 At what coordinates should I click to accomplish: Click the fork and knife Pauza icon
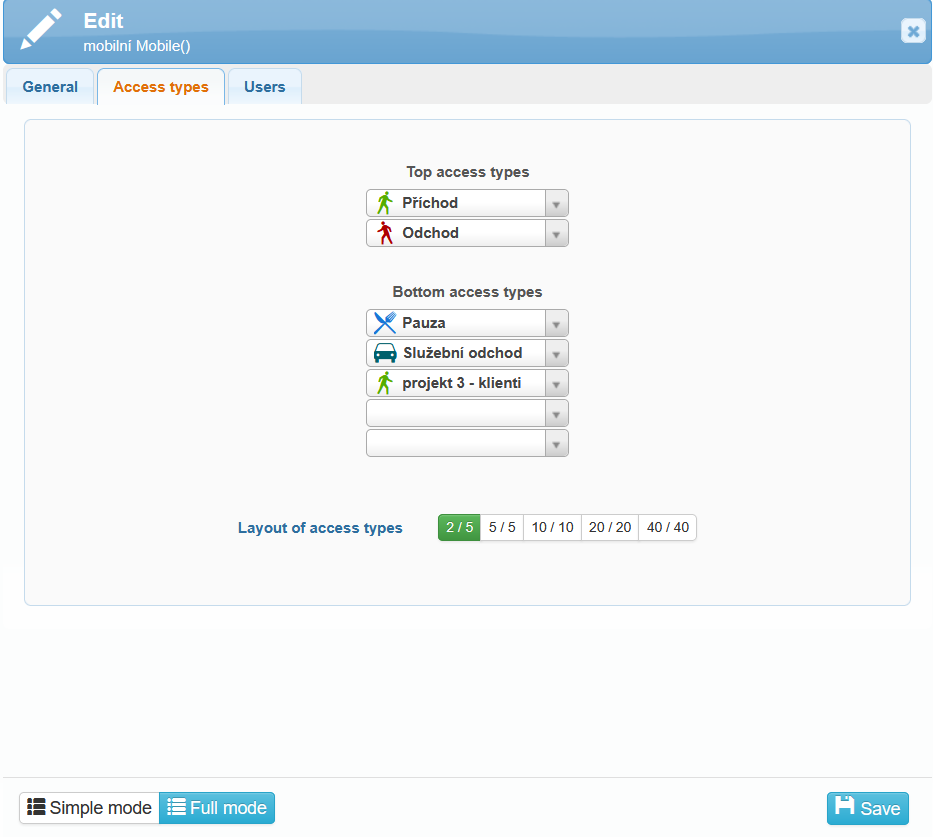[384, 323]
